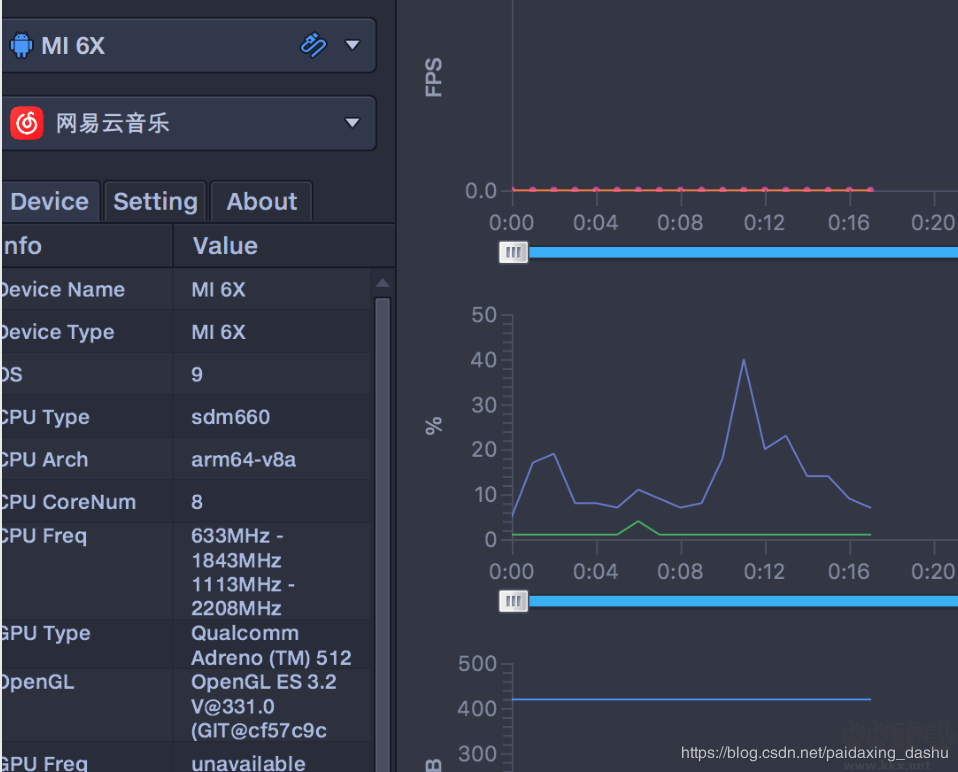Click the scroll-up arrow of the device info list
This screenshot has height=772, width=958.
click(382, 283)
